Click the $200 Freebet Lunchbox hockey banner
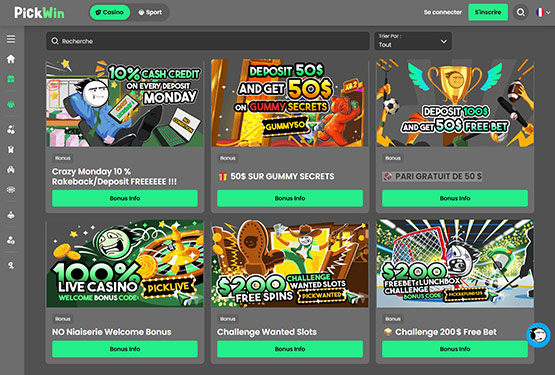 pyautogui.click(x=455, y=263)
